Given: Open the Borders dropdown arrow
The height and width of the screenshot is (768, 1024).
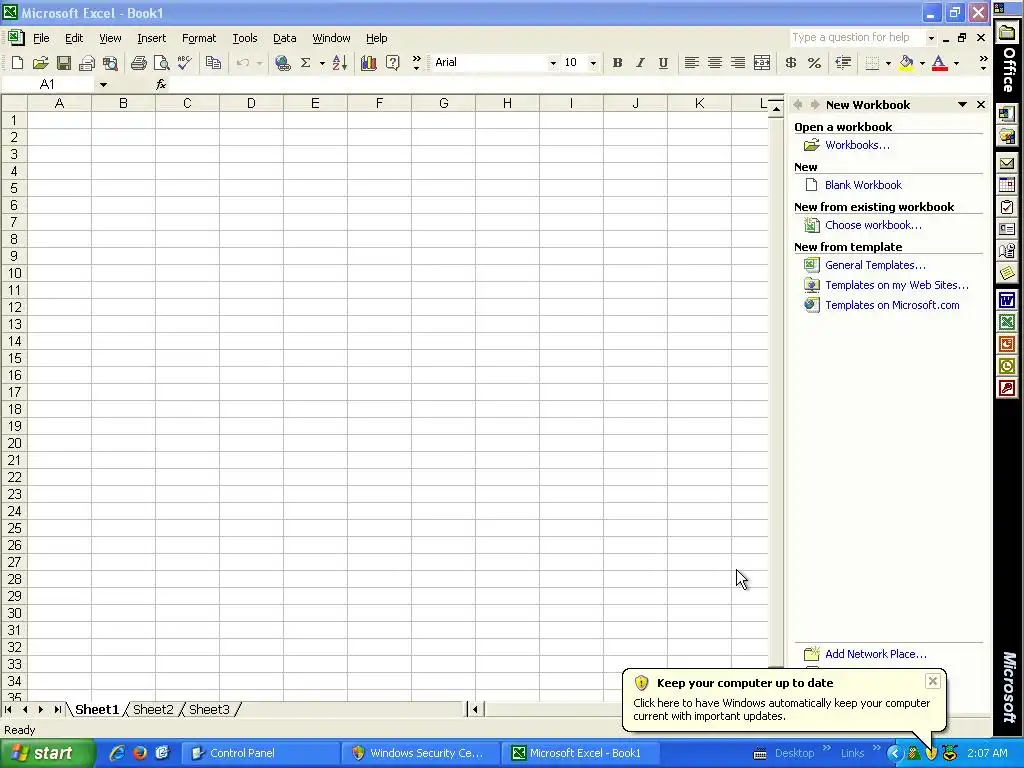Looking at the screenshot, I should coord(888,63).
